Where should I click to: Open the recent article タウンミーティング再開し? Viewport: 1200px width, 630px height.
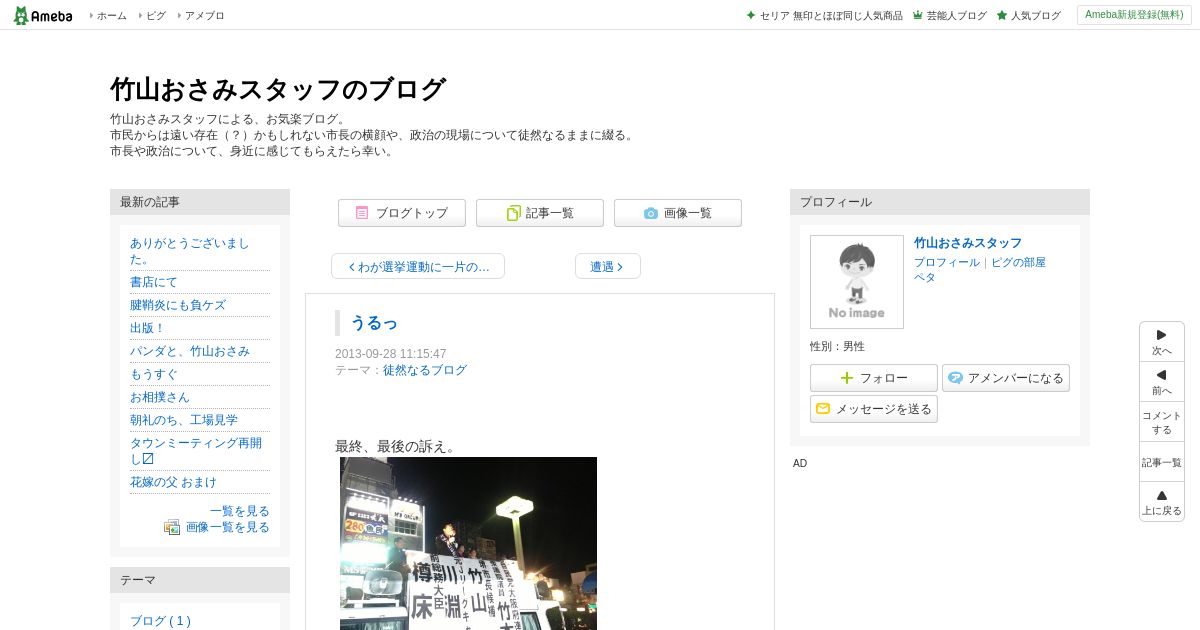(x=196, y=450)
